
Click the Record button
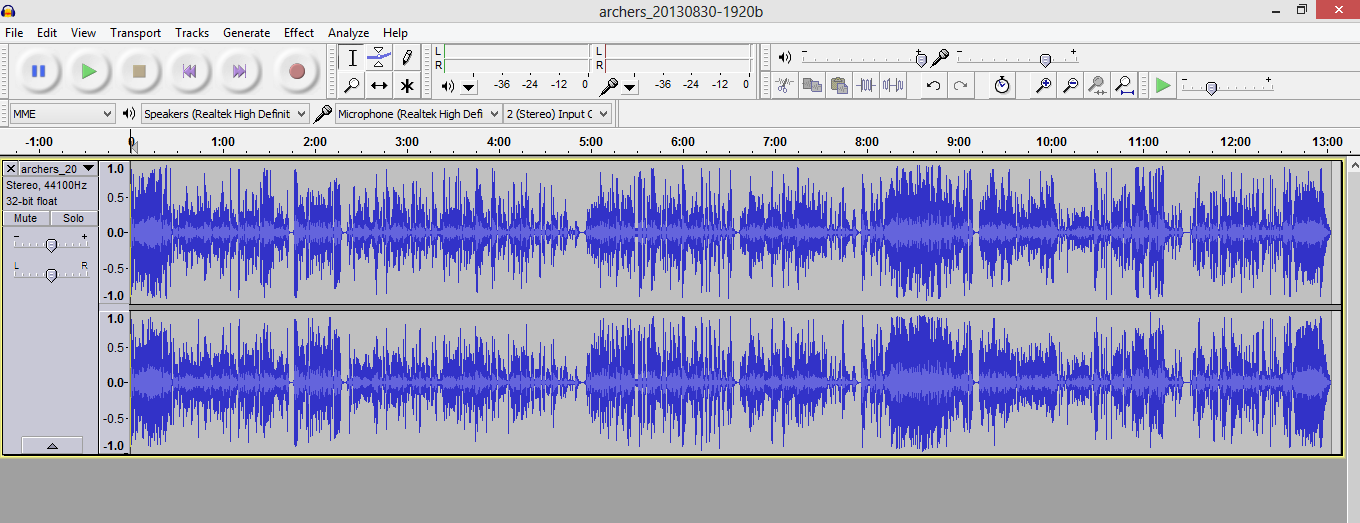[296, 71]
